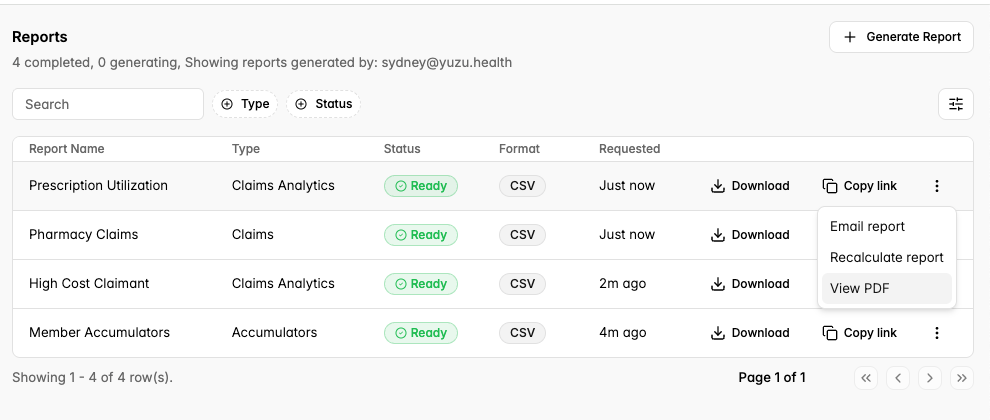Download the Prescription Utilization report
The height and width of the screenshot is (420, 990).
750,186
